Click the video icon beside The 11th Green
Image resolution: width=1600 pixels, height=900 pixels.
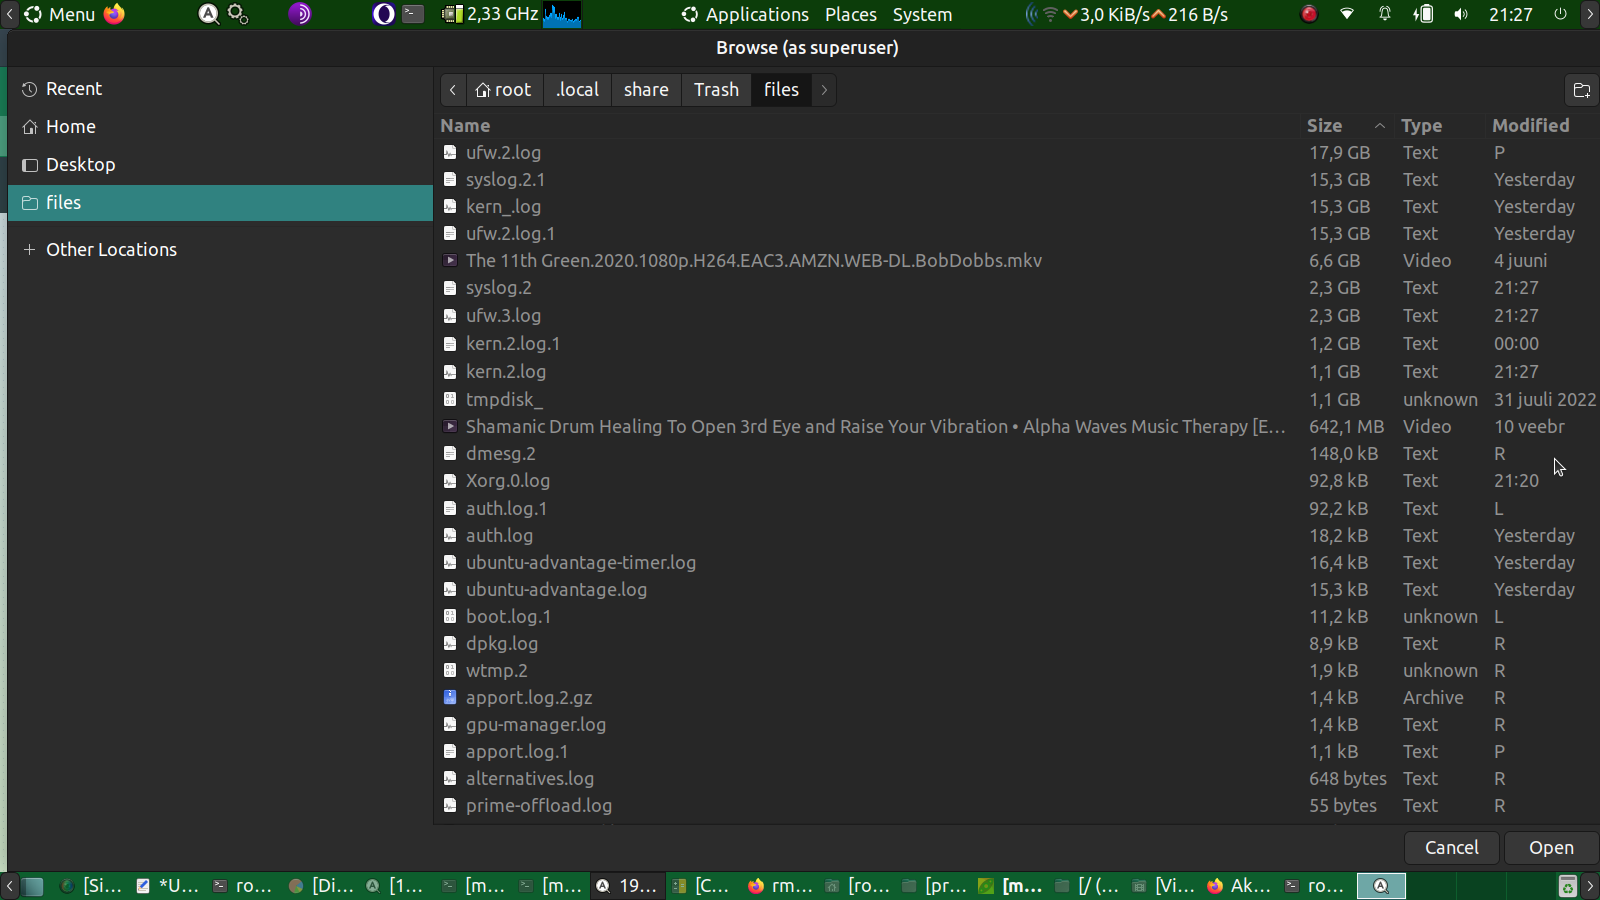coord(450,260)
